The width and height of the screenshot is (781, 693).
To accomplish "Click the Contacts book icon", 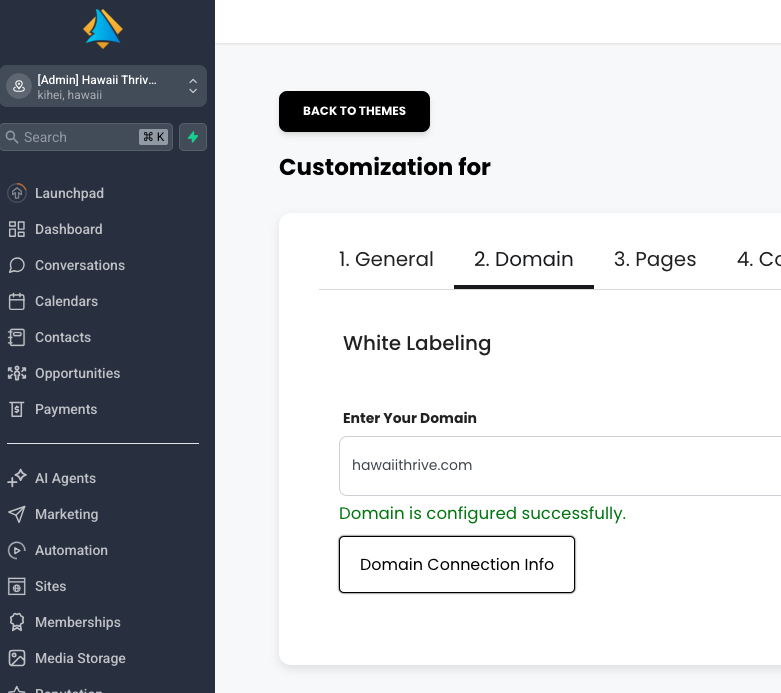I will pyautogui.click(x=17, y=337).
